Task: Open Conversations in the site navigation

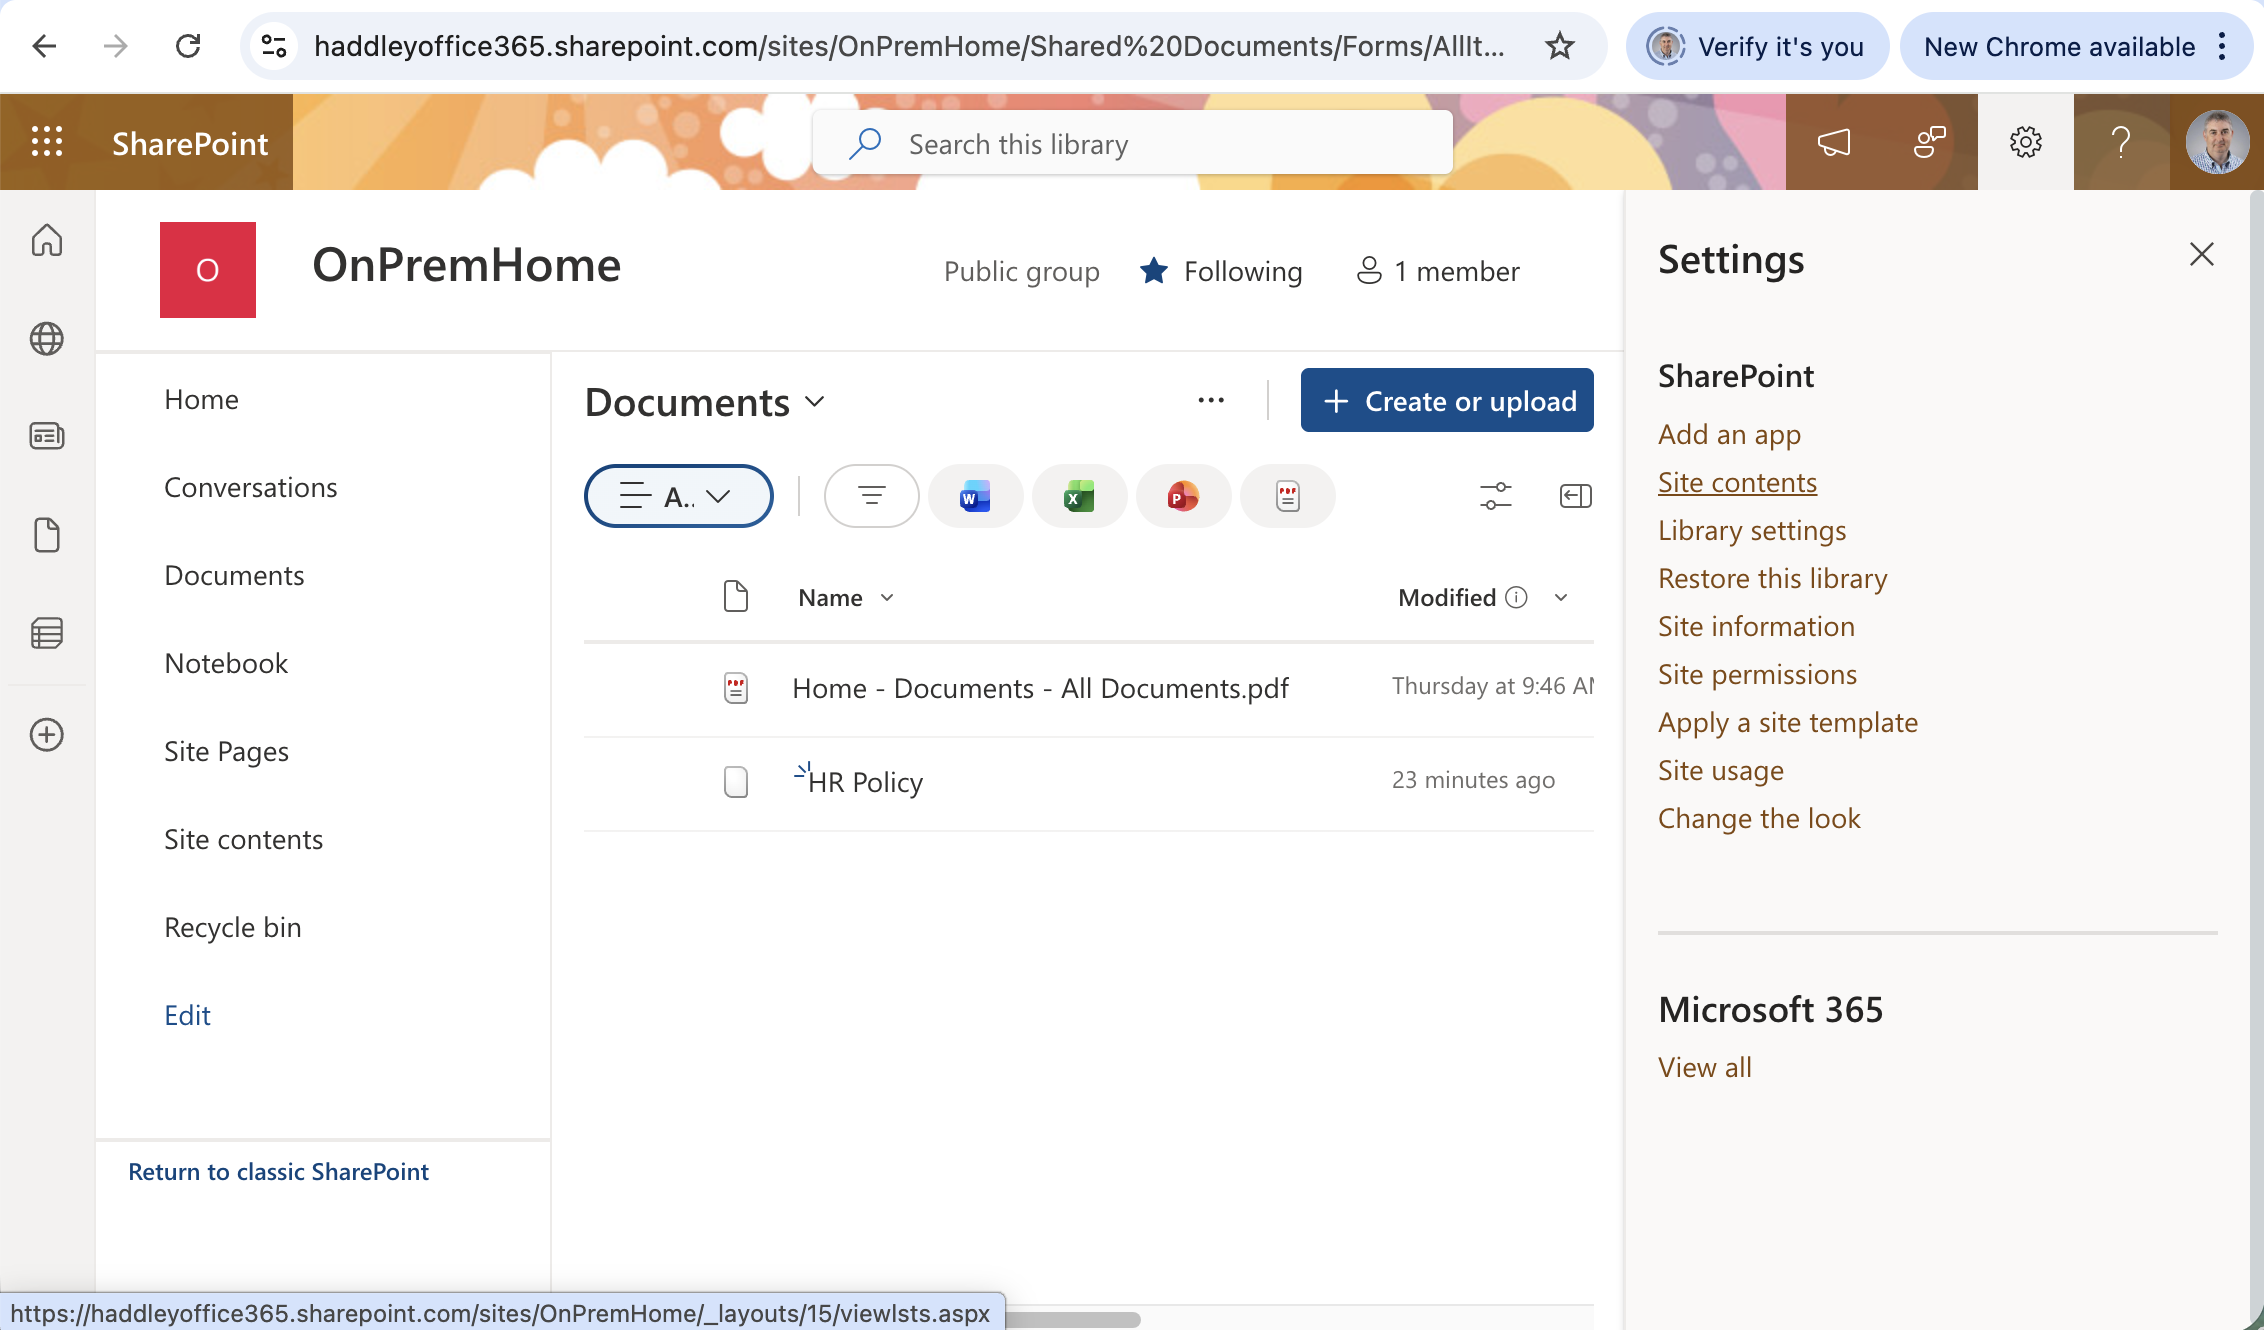Action: point(250,487)
